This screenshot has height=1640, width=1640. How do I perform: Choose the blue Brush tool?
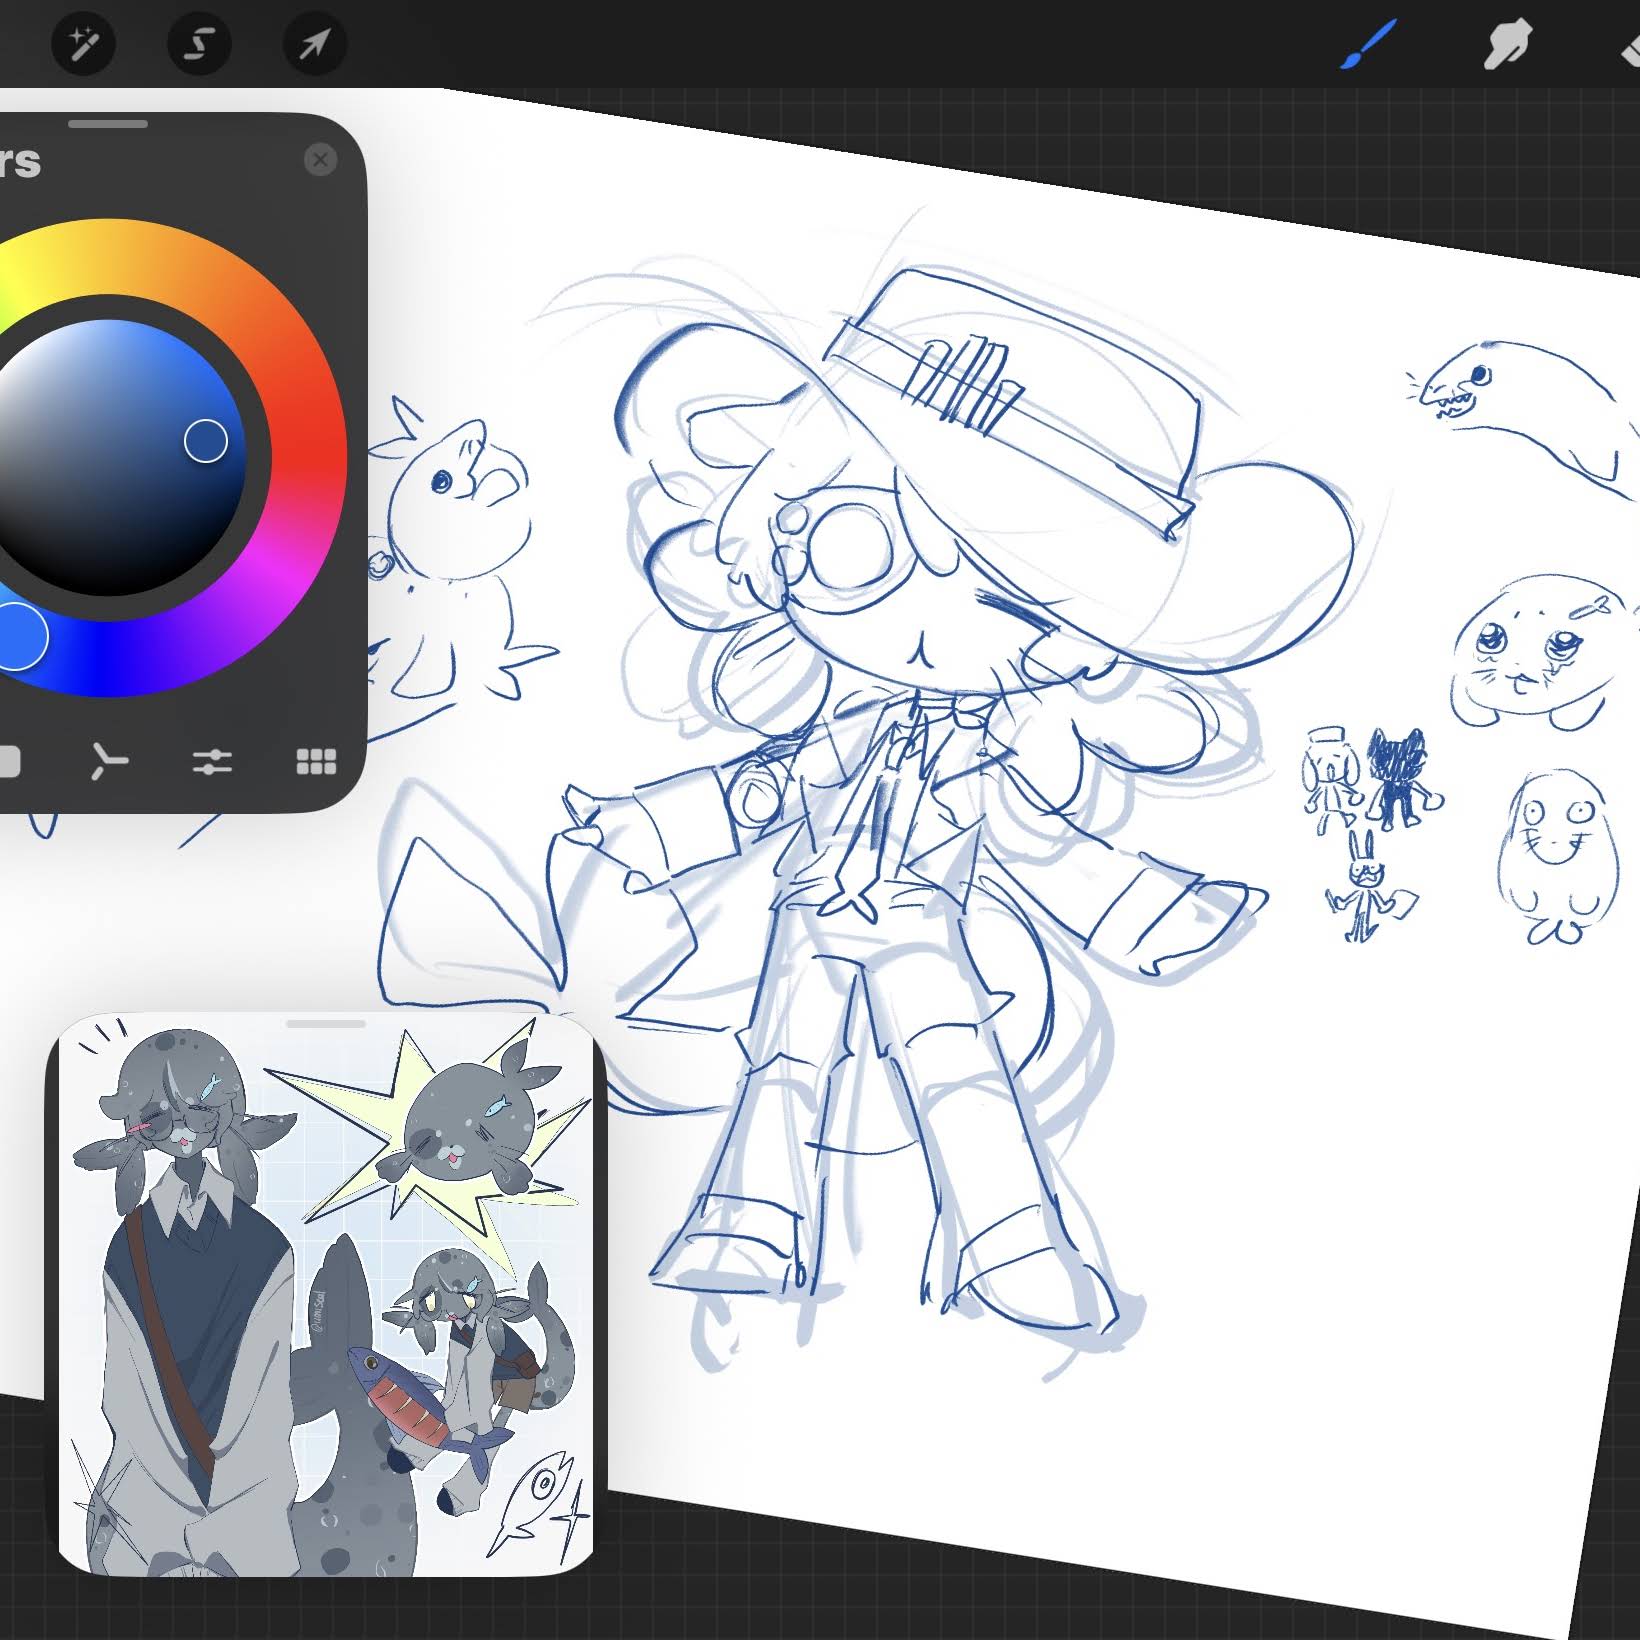point(1368,45)
